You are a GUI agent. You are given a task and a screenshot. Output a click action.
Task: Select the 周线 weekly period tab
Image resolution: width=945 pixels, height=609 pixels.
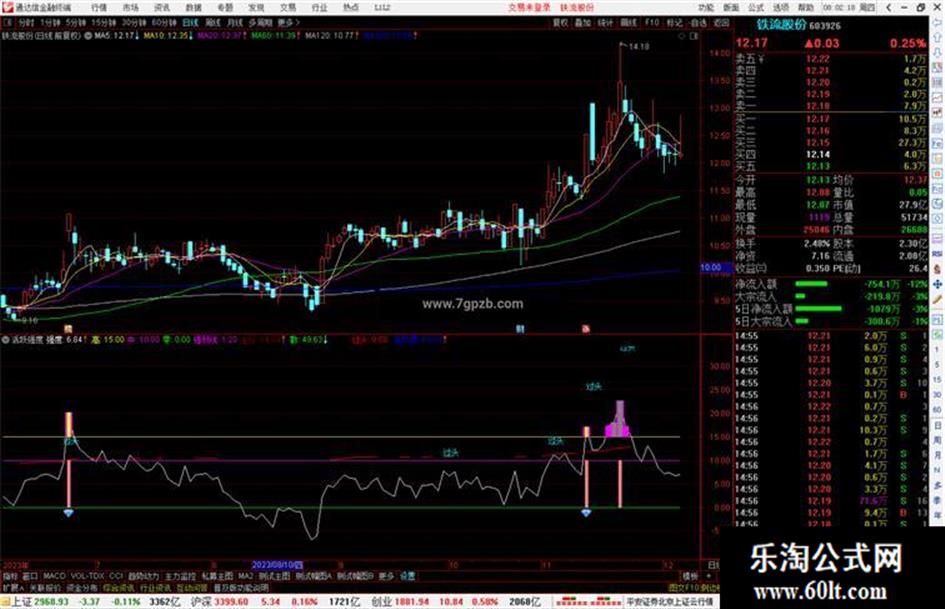(213, 22)
